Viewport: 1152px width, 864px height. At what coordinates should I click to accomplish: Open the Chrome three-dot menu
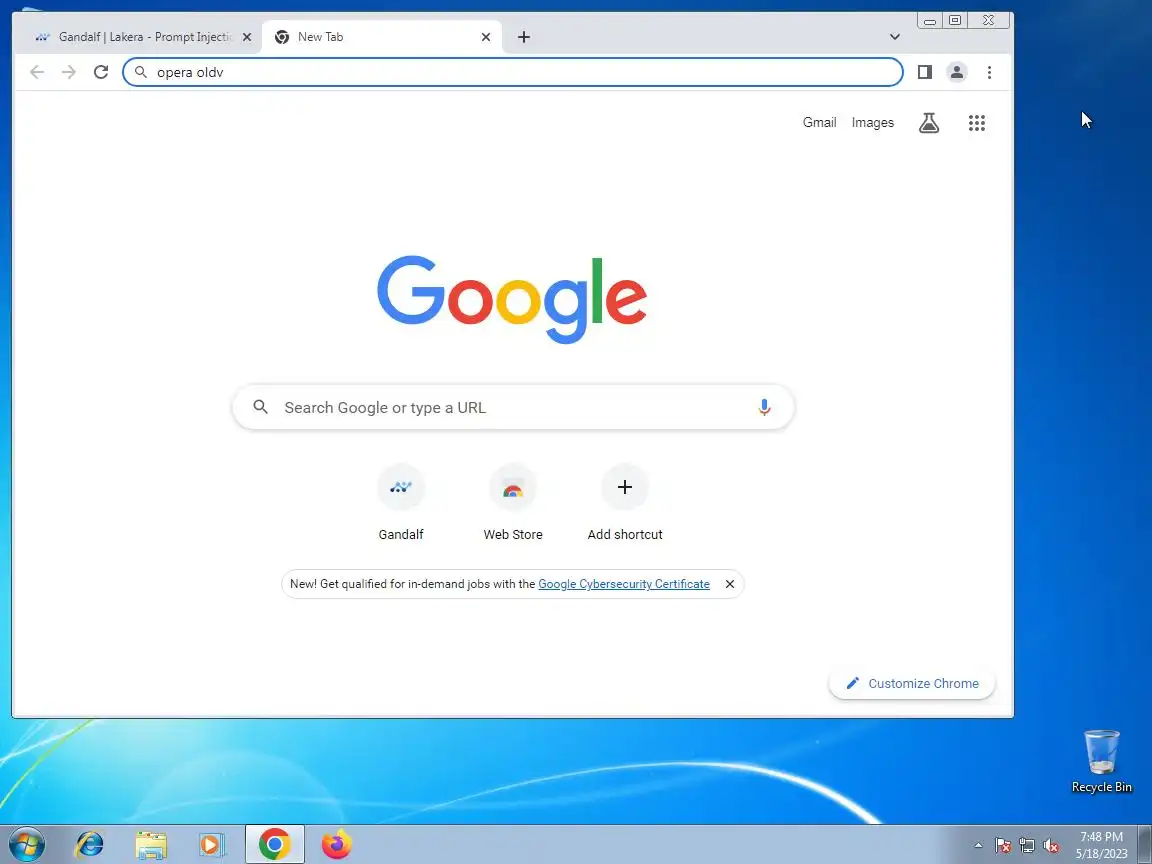[x=990, y=72]
